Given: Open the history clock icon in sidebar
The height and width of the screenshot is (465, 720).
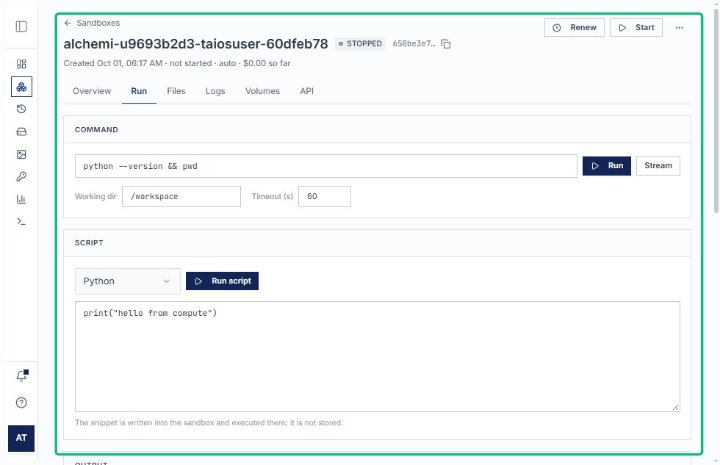Looking at the screenshot, I should (21, 109).
